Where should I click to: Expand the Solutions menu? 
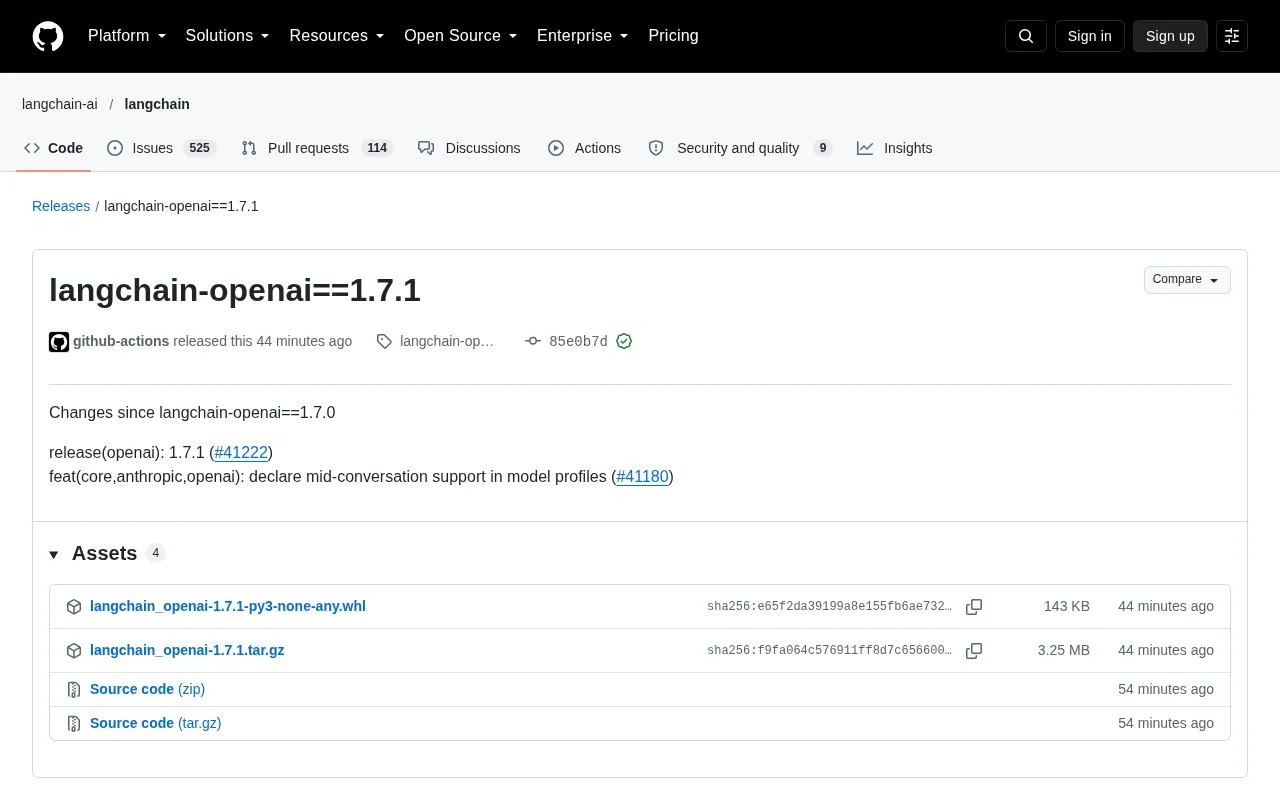coord(228,36)
